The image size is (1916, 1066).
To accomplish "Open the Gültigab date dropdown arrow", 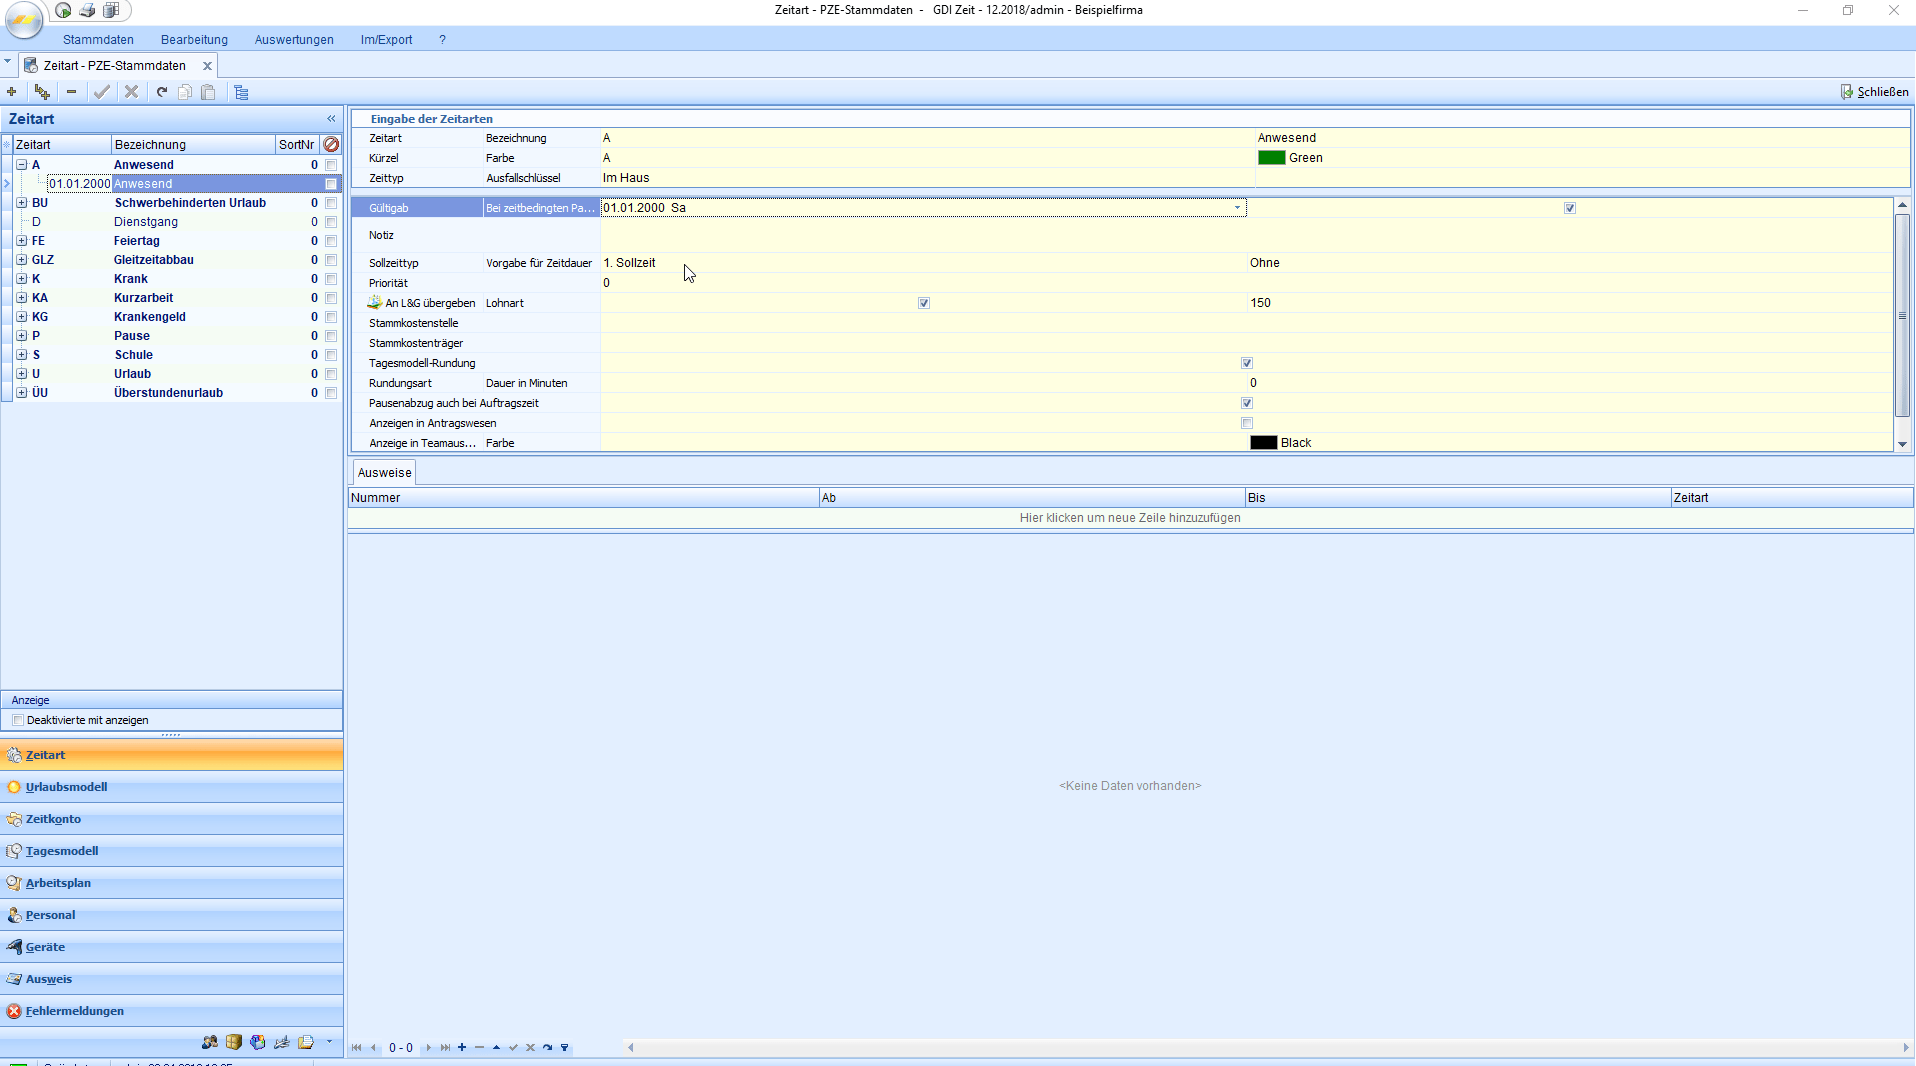I will [x=1237, y=208].
